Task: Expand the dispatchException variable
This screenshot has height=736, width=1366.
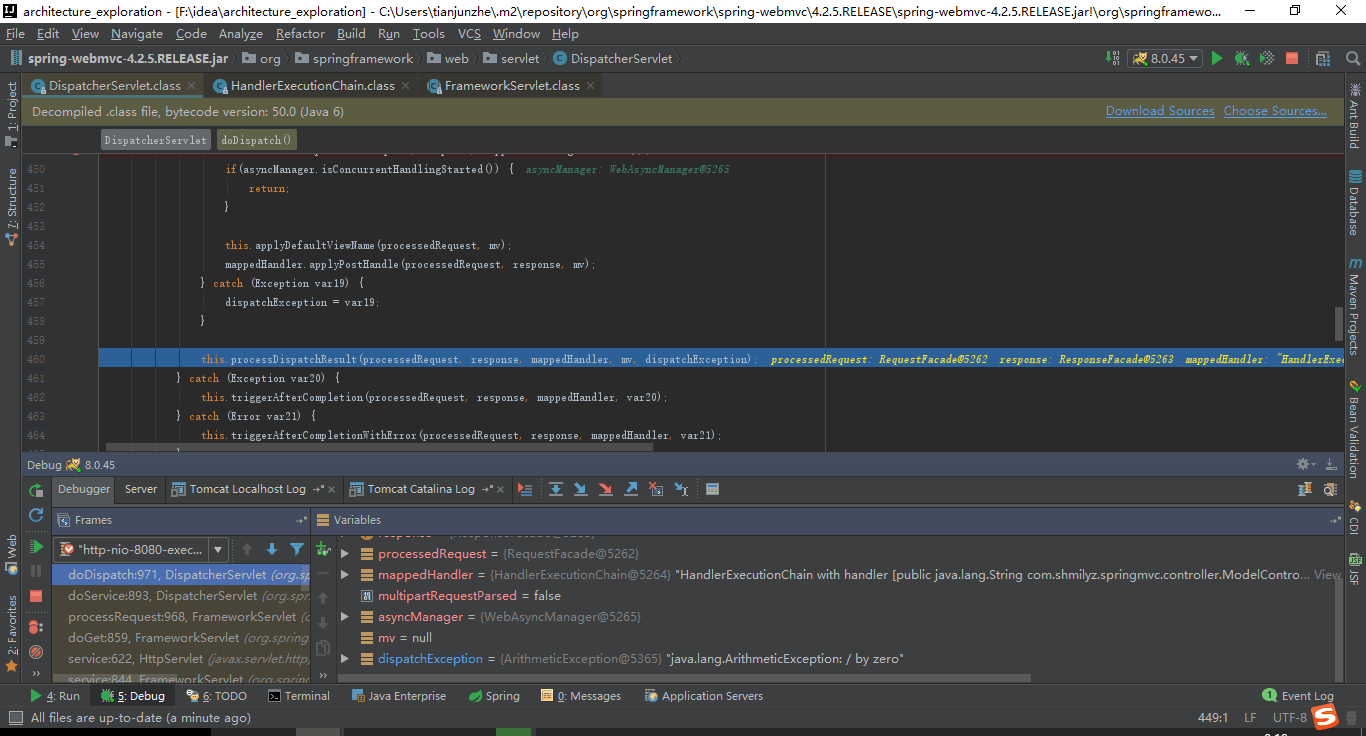Action: point(345,658)
